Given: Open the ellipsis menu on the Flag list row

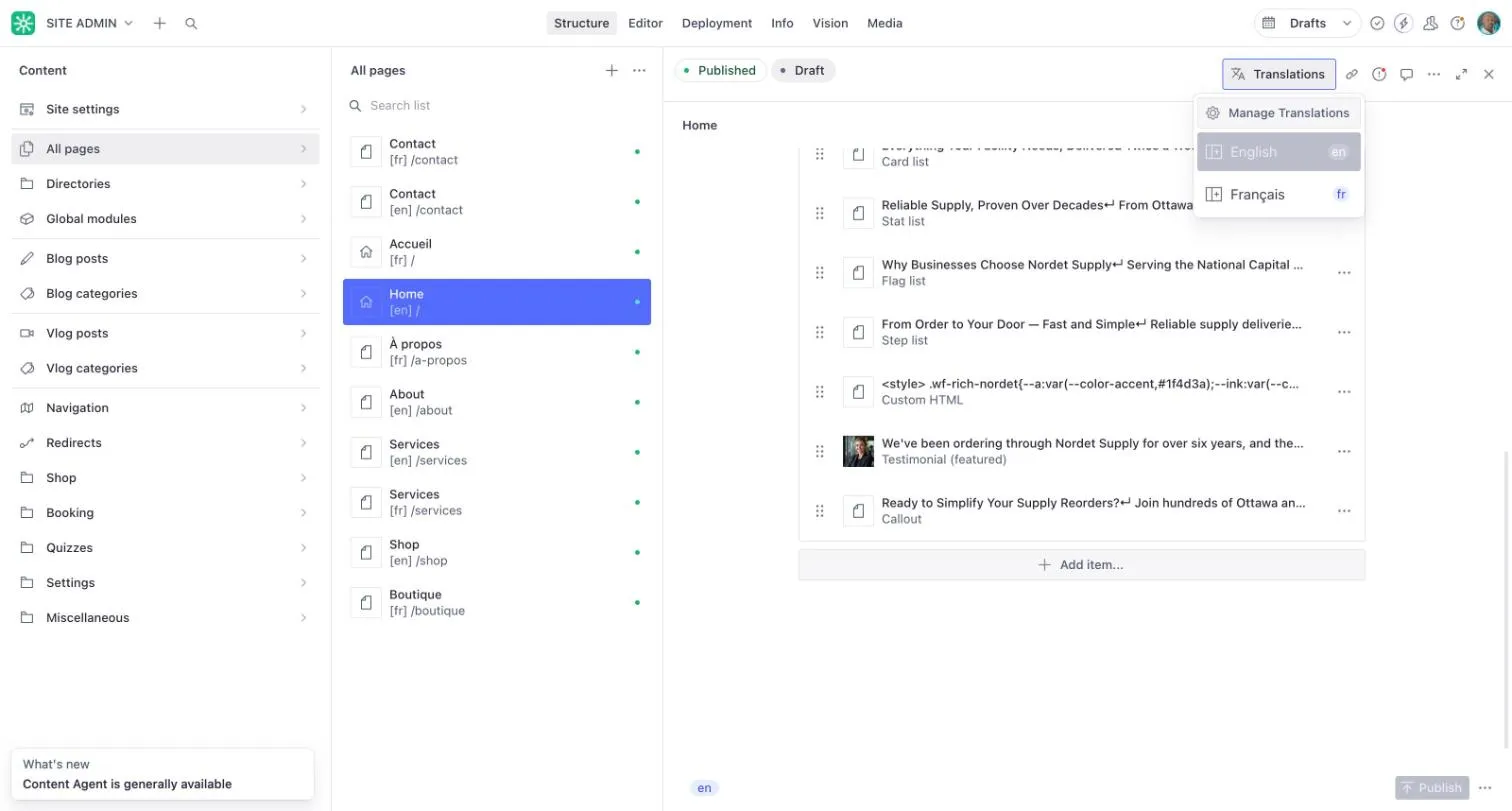Looking at the screenshot, I should coord(1344,273).
